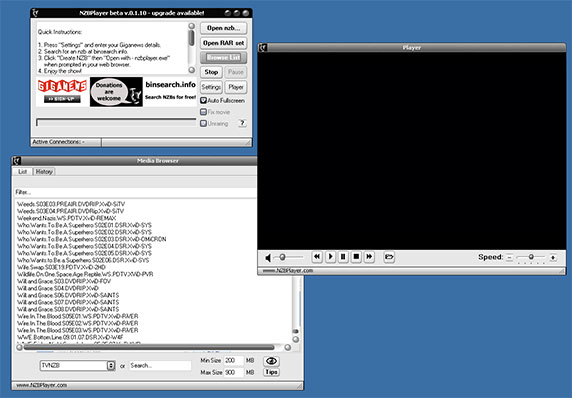The height and width of the screenshot is (398, 572).
Task: Select Who.Wants.To.Be.A.Superhero.S02E01 entry
Action: click(84, 225)
